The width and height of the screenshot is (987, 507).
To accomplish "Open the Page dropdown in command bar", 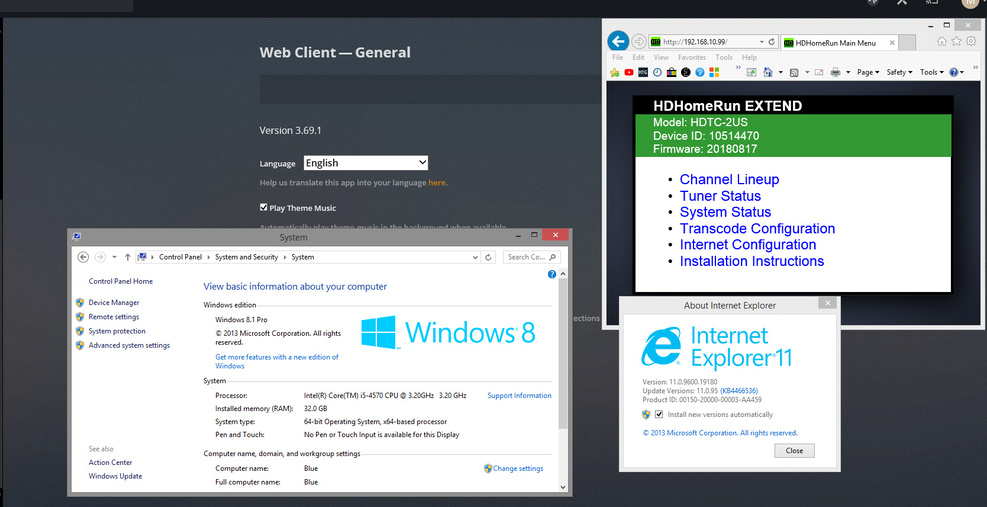I will (x=868, y=72).
